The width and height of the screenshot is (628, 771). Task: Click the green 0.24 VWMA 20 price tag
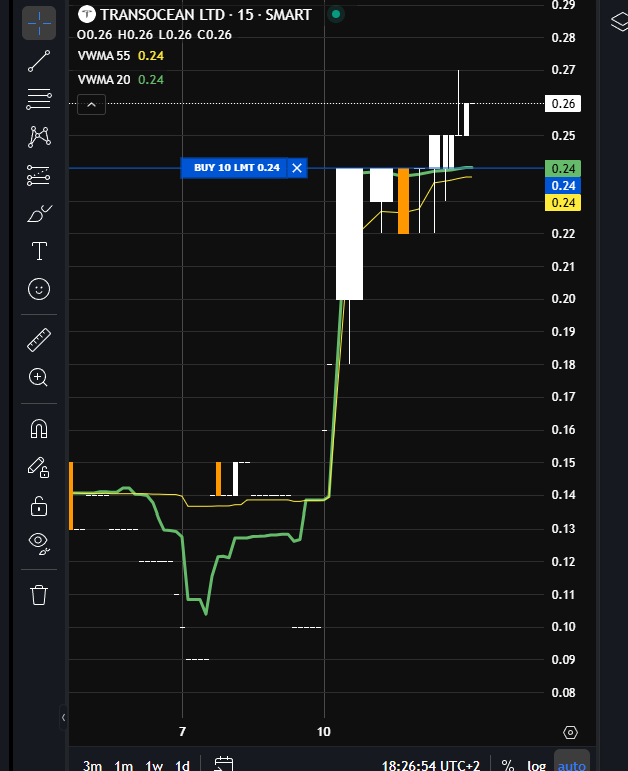click(x=563, y=169)
